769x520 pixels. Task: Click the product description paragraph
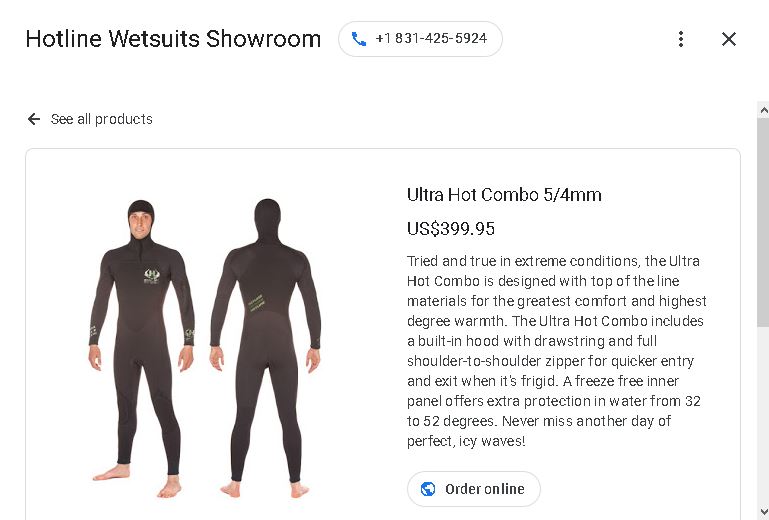click(557, 351)
